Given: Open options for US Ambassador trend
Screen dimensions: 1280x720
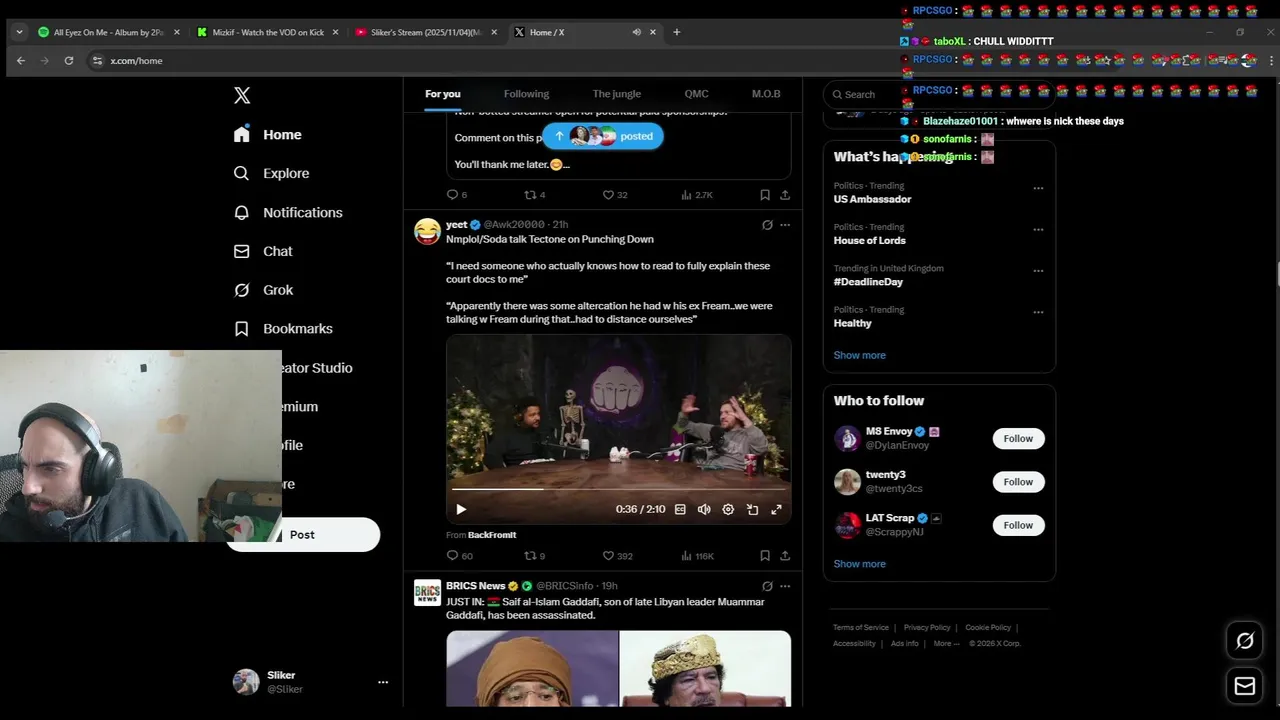Looking at the screenshot, I should click(1038, 188).
